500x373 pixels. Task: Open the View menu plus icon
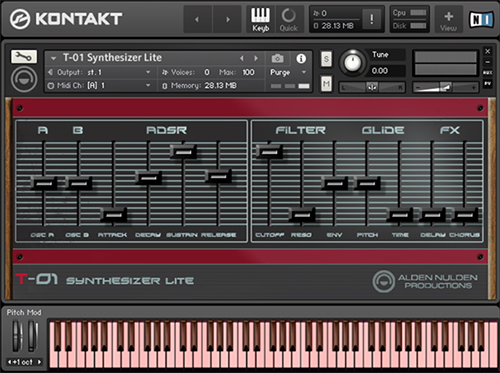(x=448, y=19)
